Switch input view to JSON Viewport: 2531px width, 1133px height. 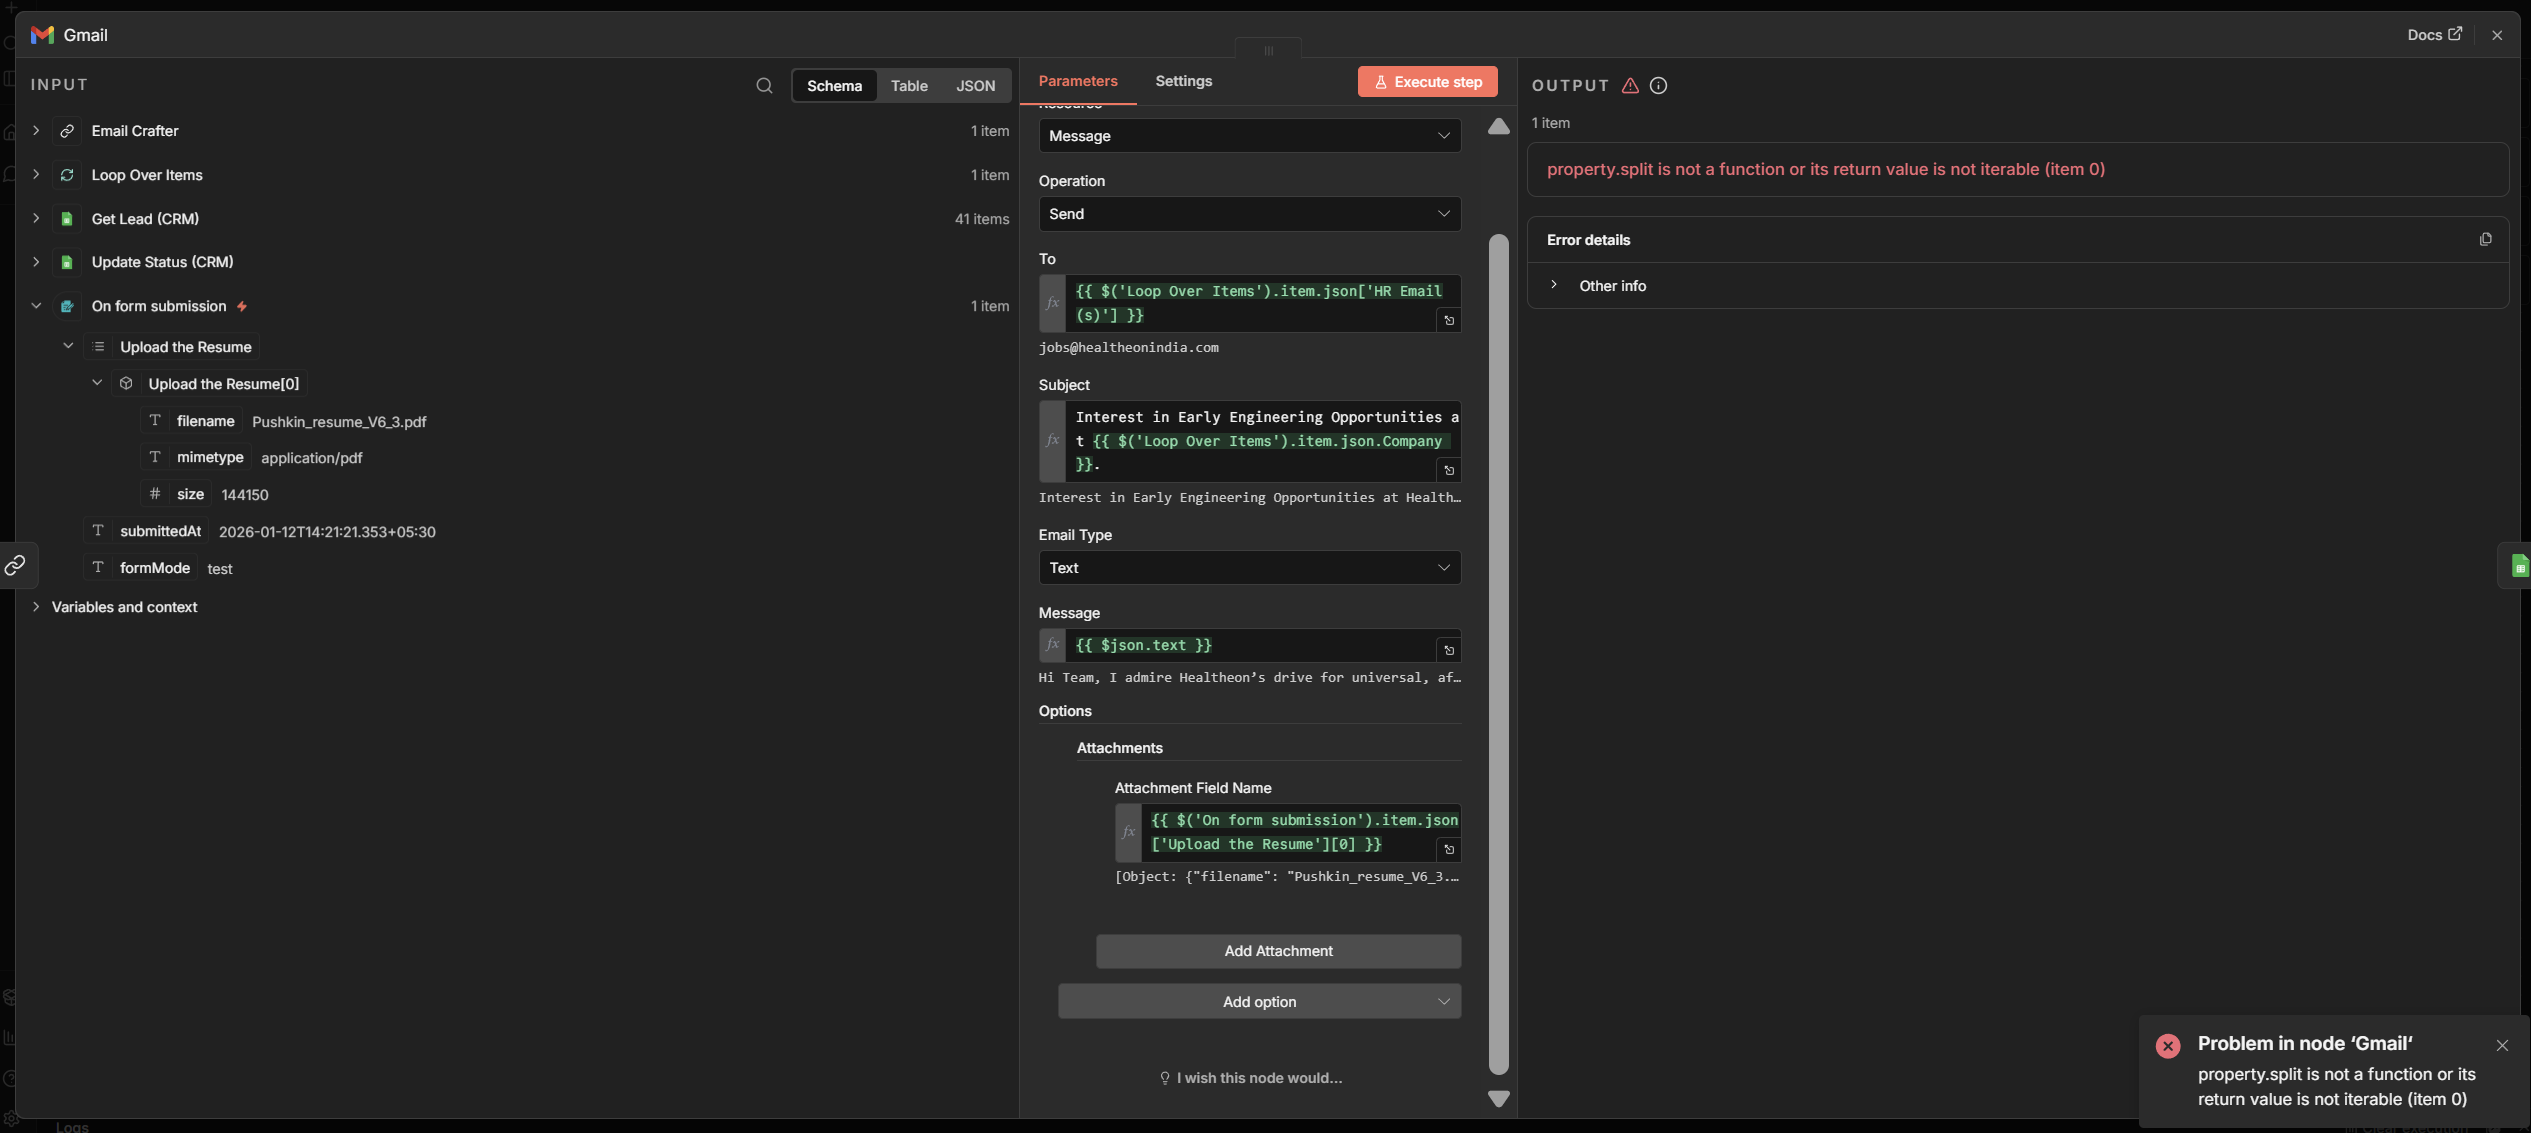pos(975,86)
